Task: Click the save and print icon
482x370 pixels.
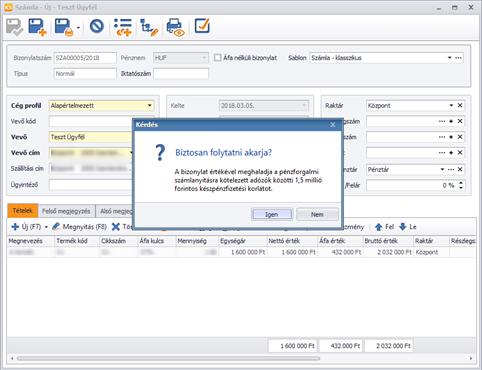Action: pos(64,27)
